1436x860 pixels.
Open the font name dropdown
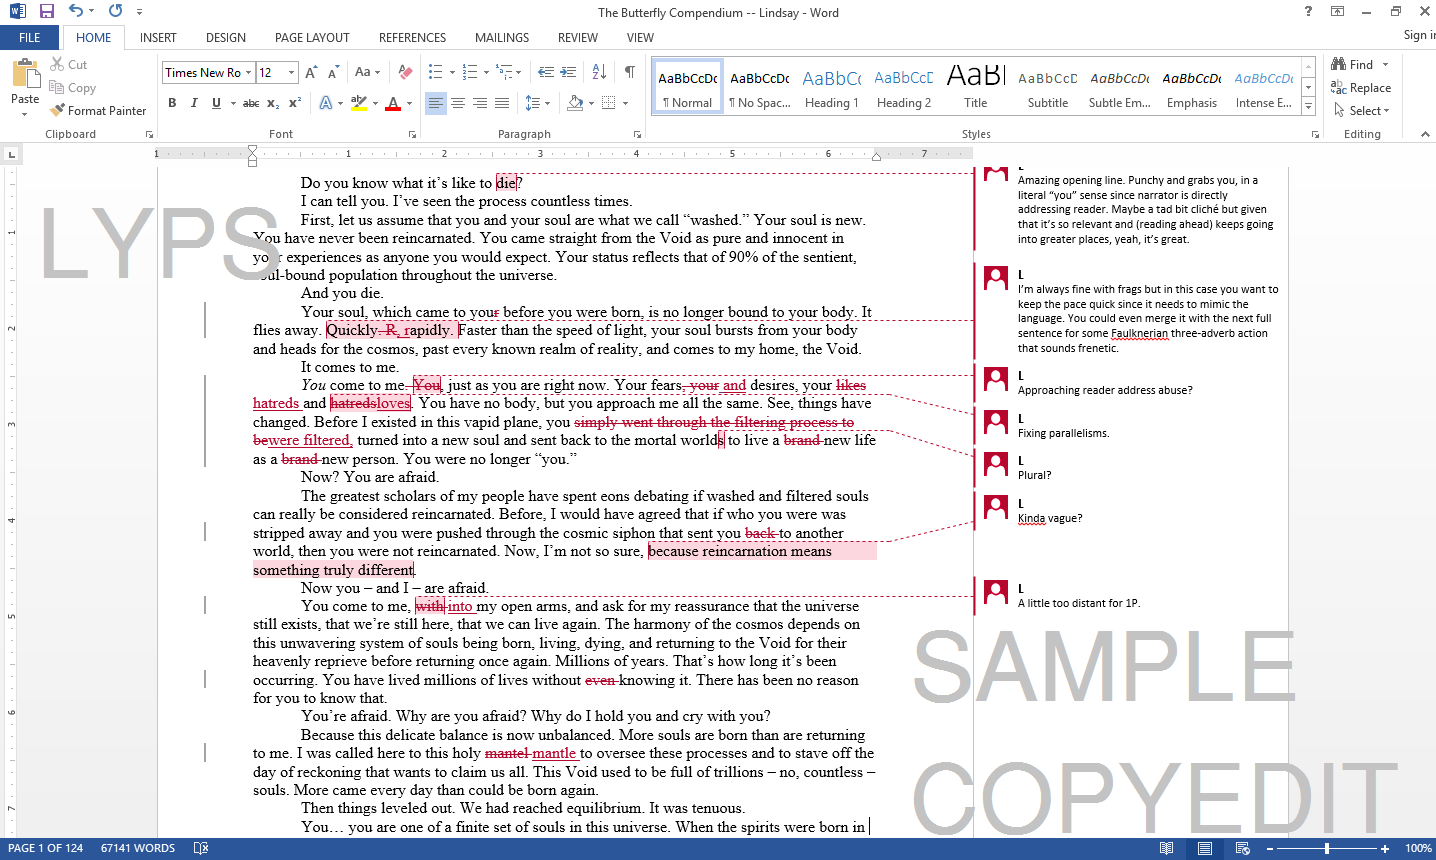248,72
